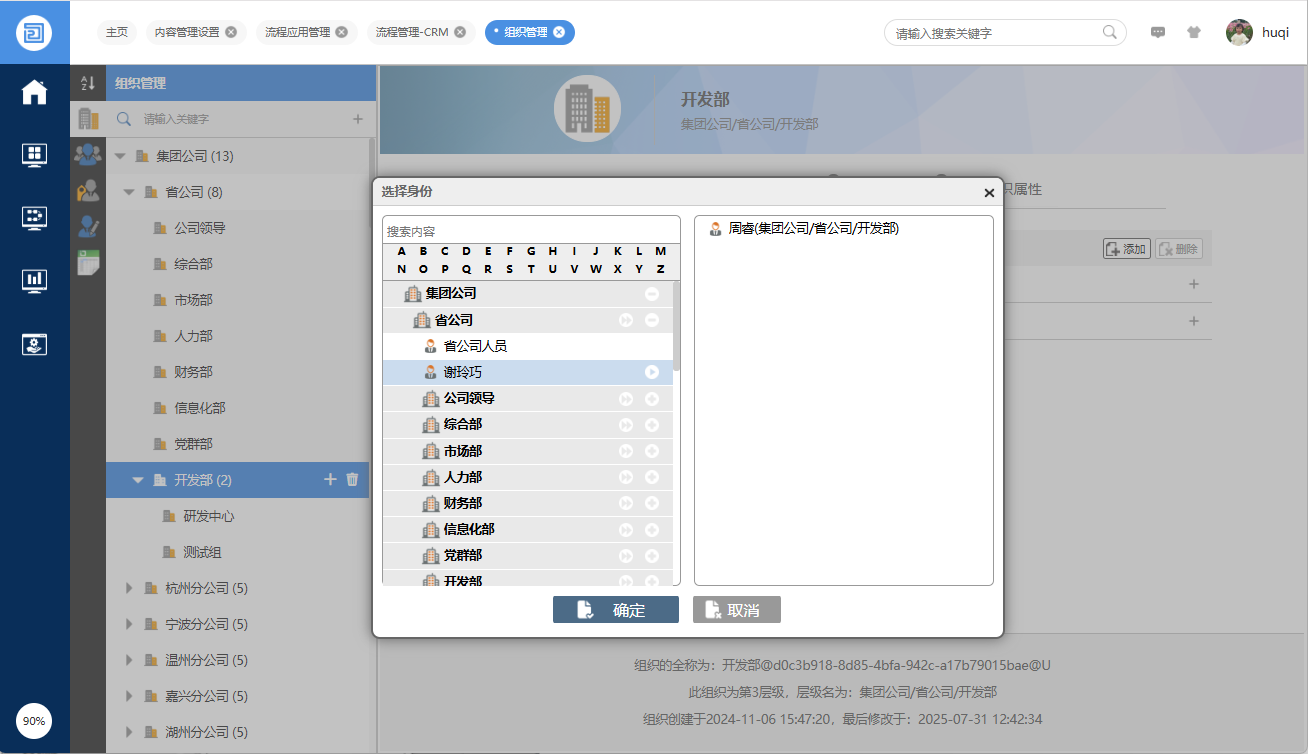Screen dimensions: 1308x754
Task: Select the people group icon in the secondary sidebar
Action: 88,154
